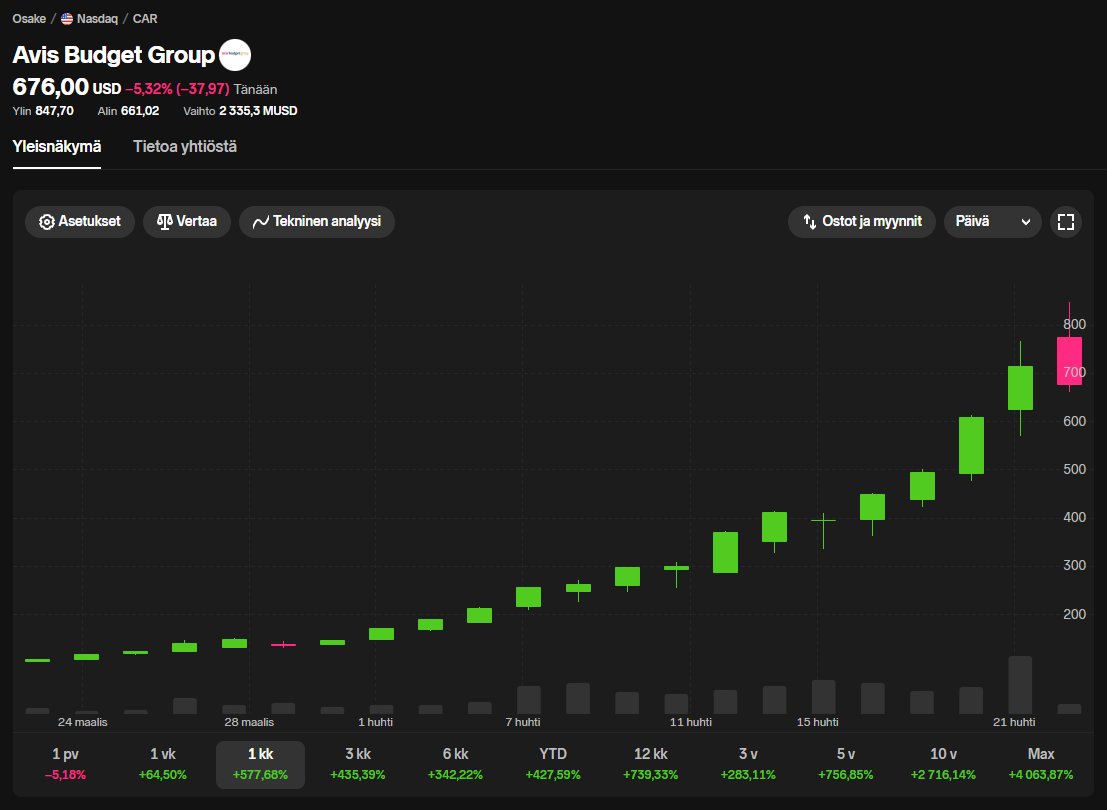Expand the Päivä interval dropdown
Image resolution: width=1107 pixels, height=810 pixels.
pyautogui.click(x=993, y=222)
